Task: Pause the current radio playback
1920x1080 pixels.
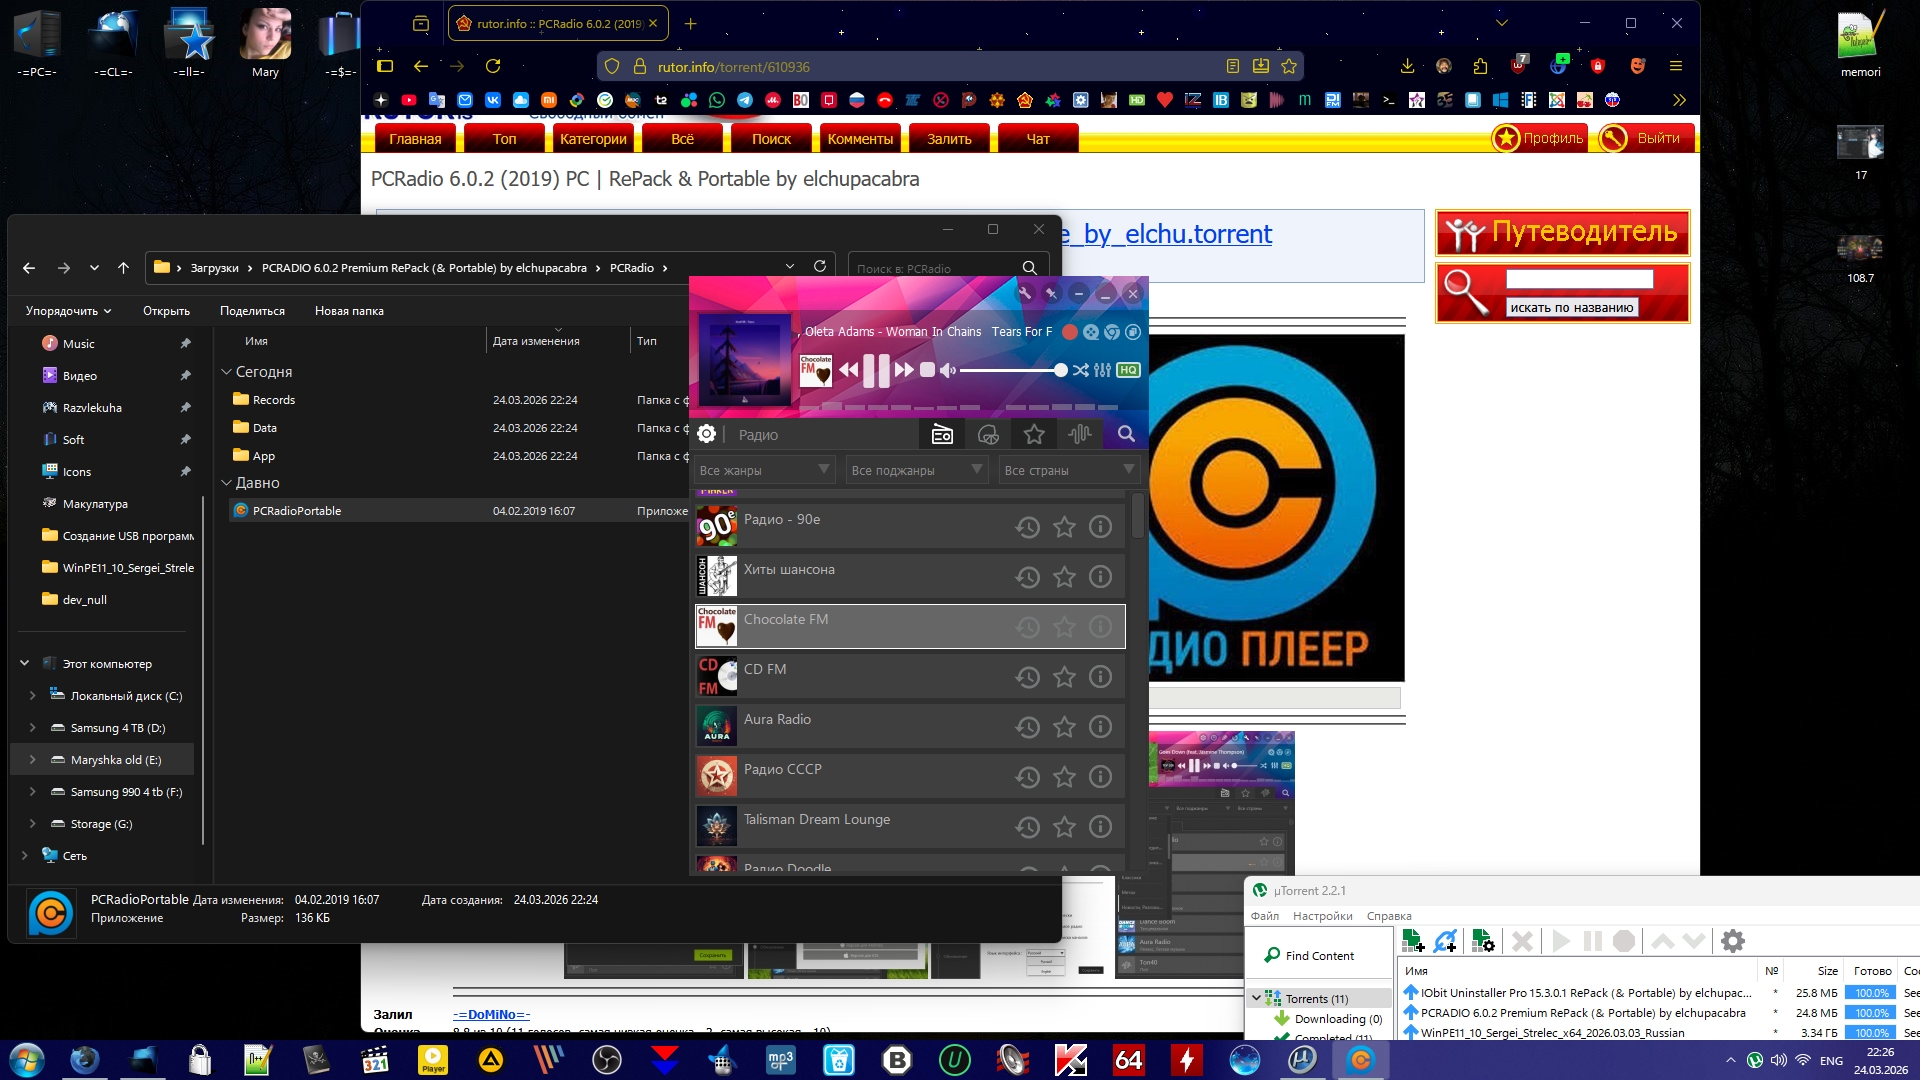Action: 876,370
